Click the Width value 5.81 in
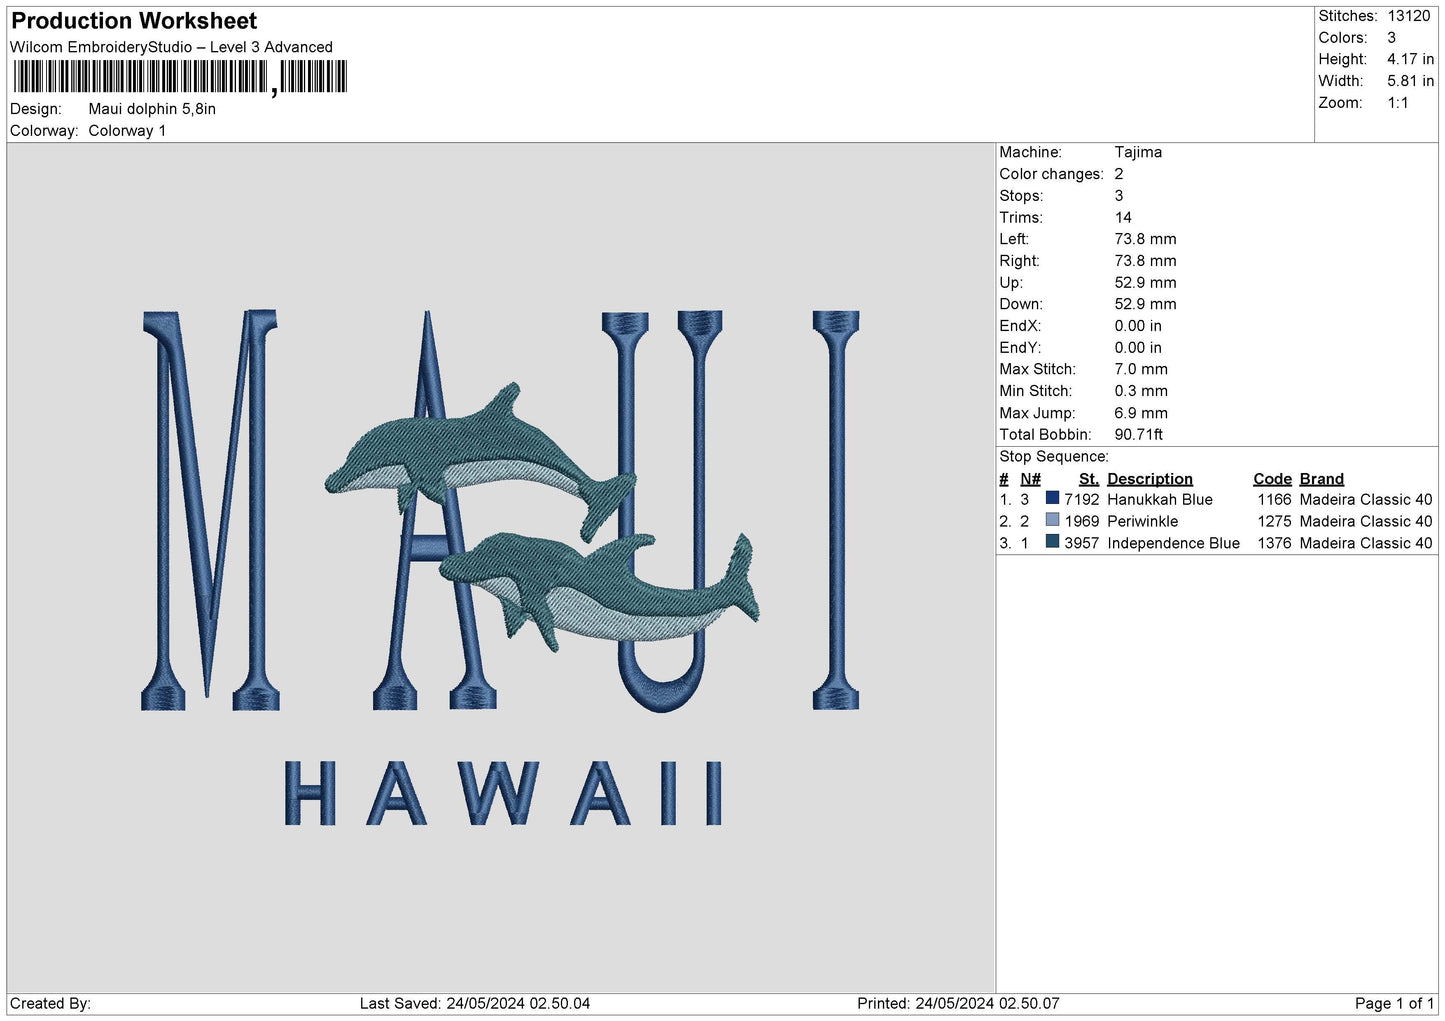The height and width of the screenshot is (1021, 1445). coord(1410,81)
